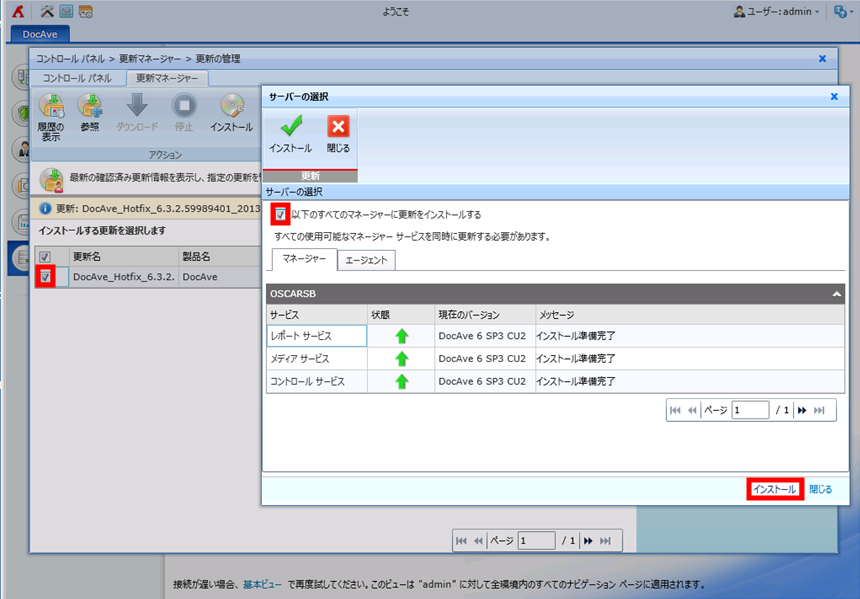The height and width of the screenshot is (599, 860).
Task: Open the job schedule calendar icon
Action: click(86, 11)
